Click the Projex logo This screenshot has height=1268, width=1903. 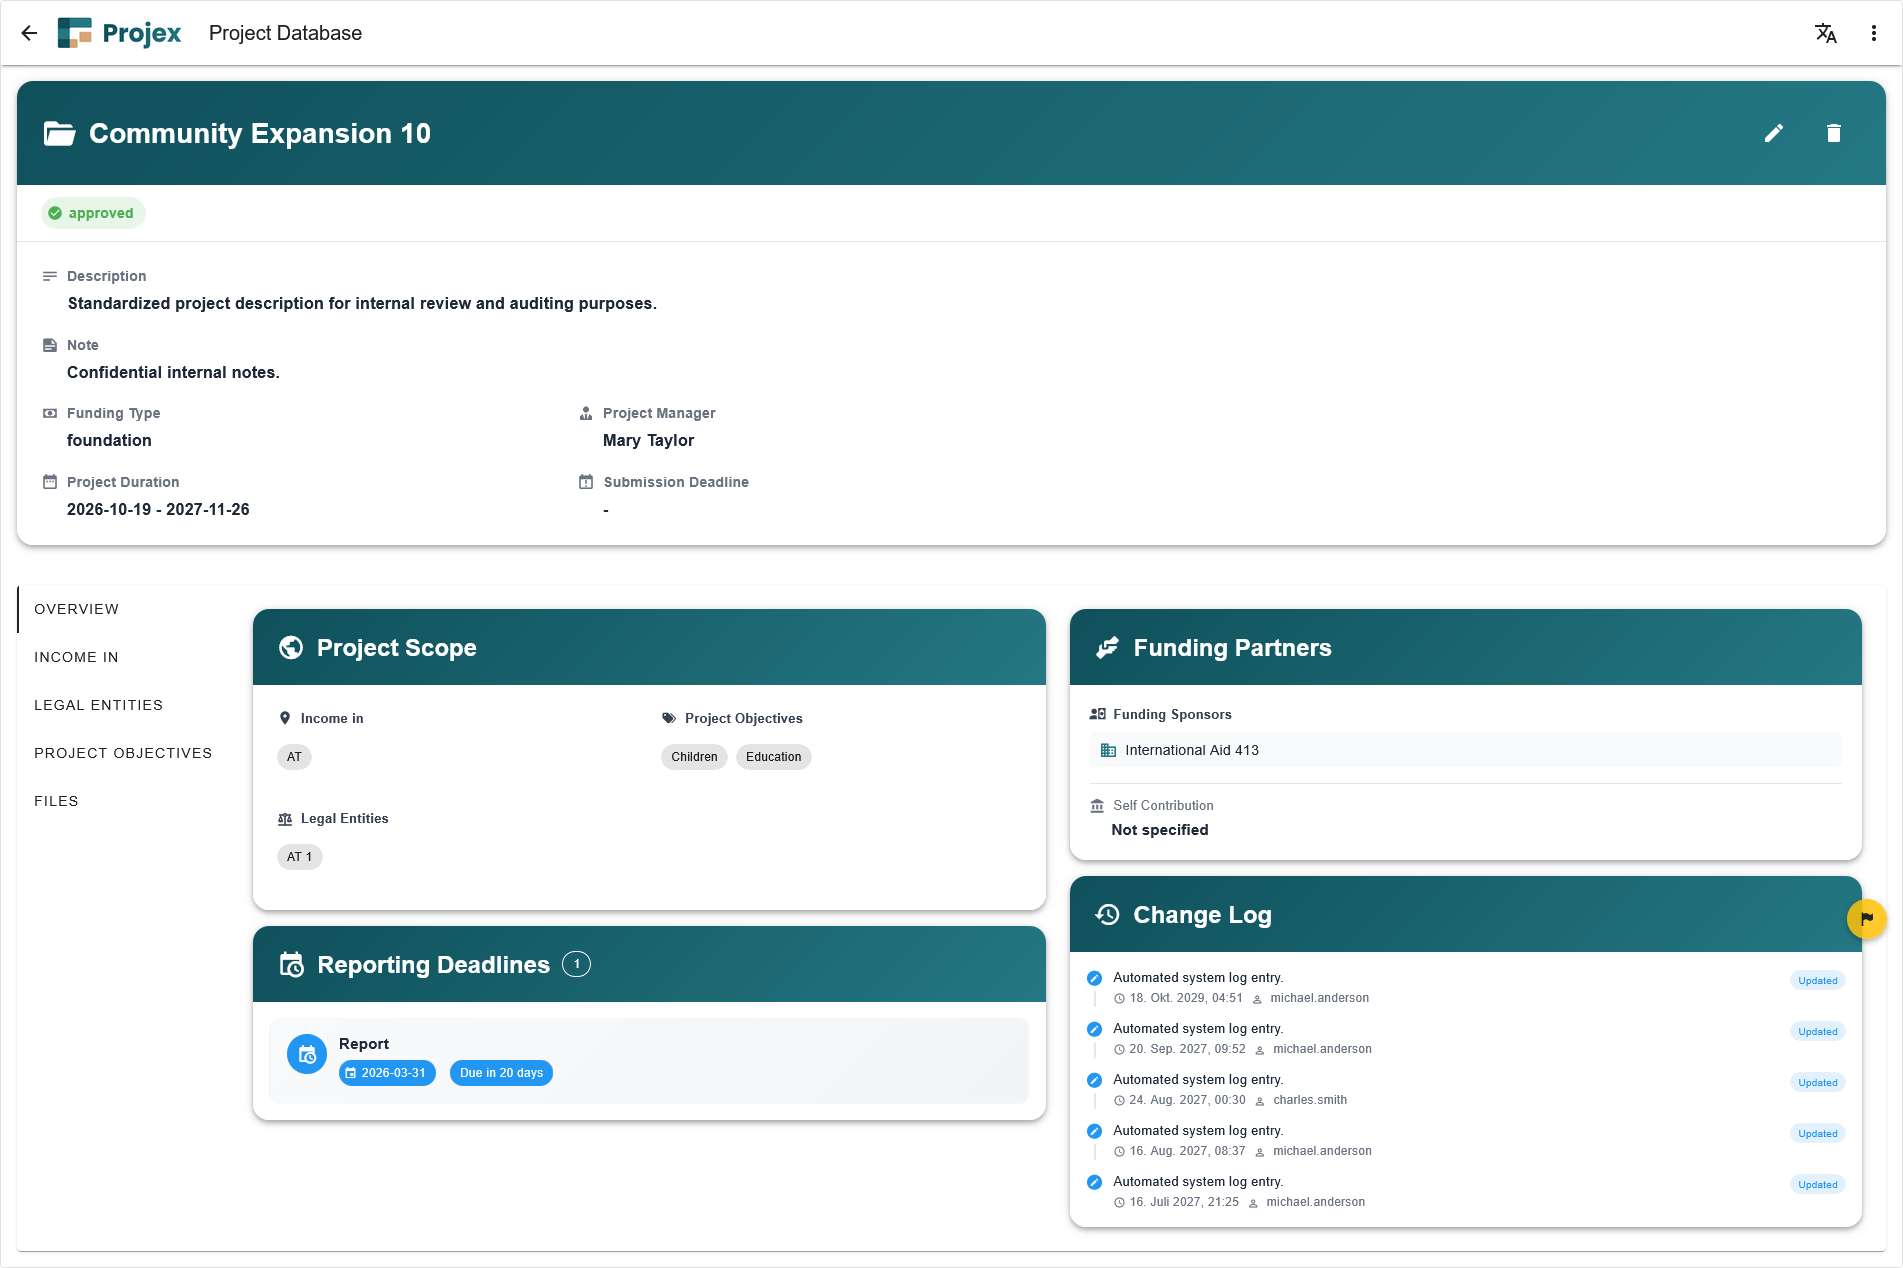click(120, 33)
